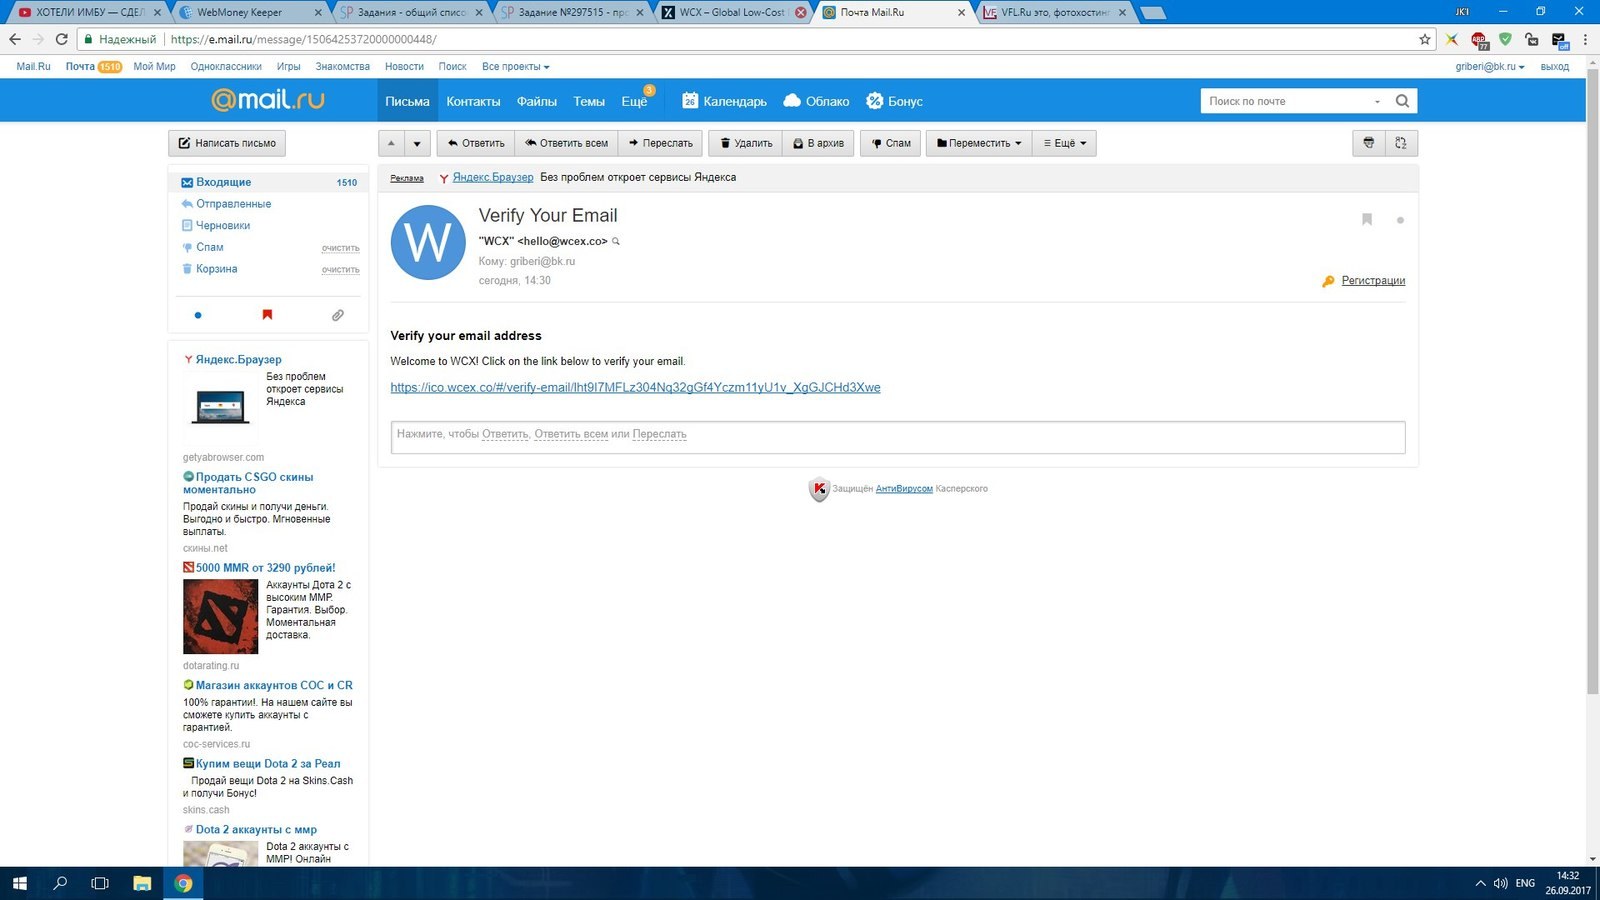Screen dimensions: 1600x900
Task: Open File Explorer from the taskbar
Action: (142, 883)
